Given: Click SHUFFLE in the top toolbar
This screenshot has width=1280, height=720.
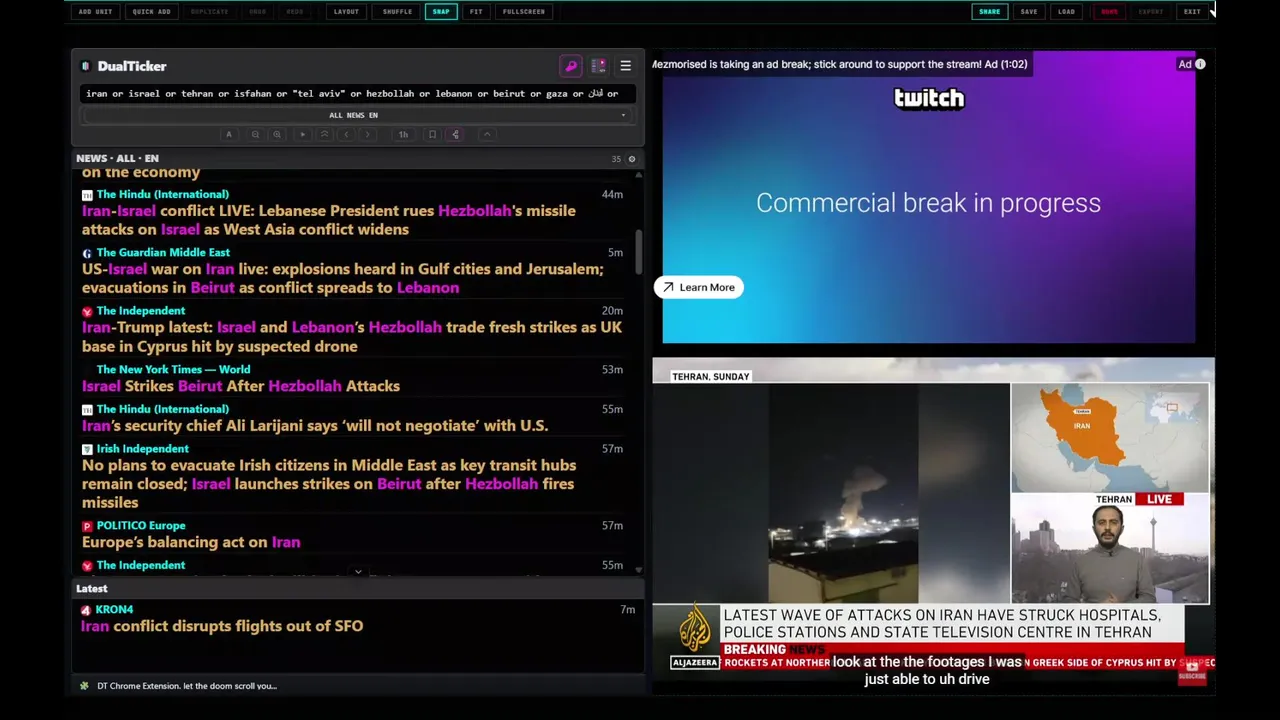Looking at the screenshot, I should pyautogui.click(x=397, y=11).
